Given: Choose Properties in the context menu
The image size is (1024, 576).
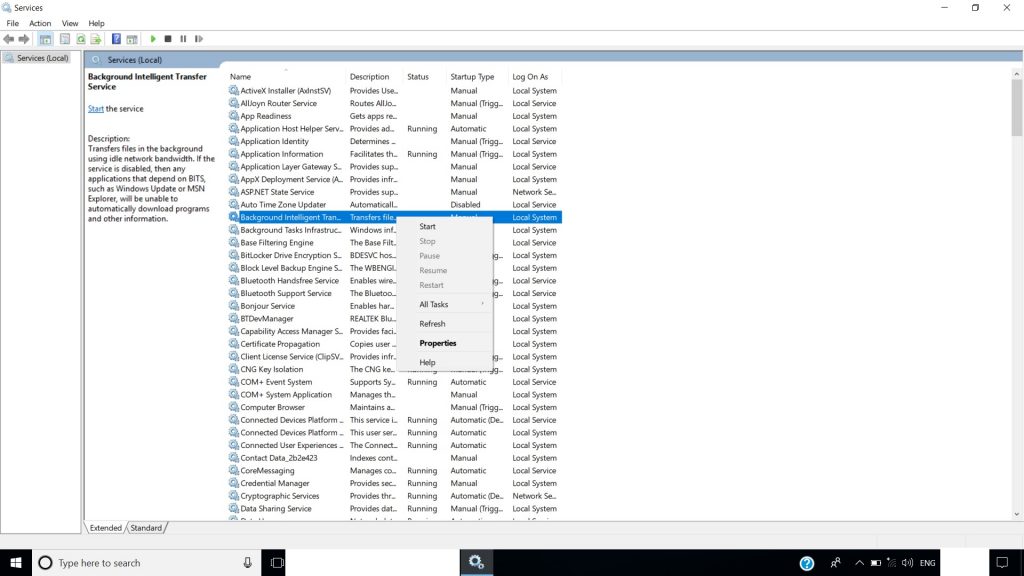Looking at the screenshot, I should [x=445, y=343].
